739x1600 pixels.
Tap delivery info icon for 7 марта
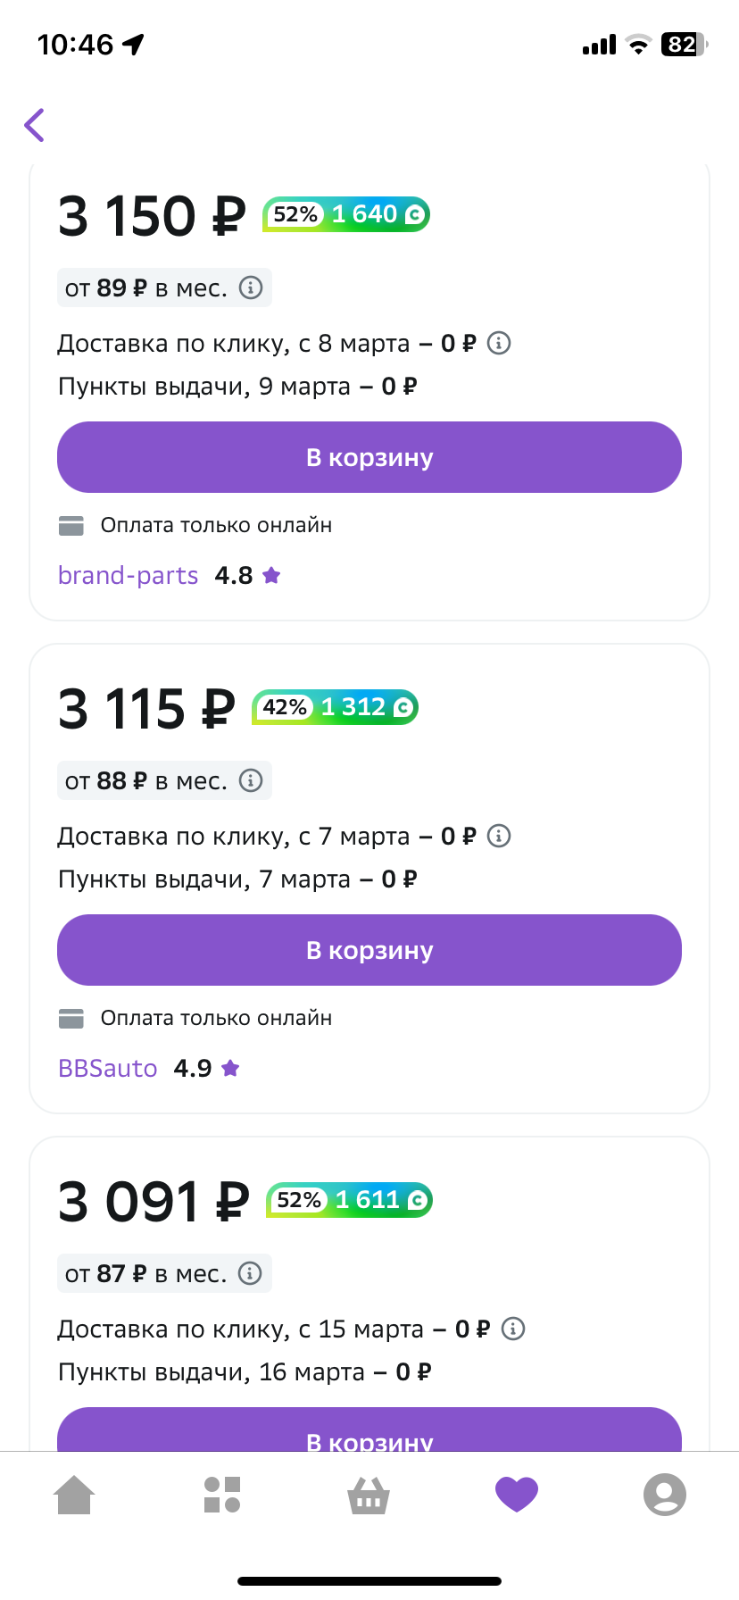click(x=499, y=836)
